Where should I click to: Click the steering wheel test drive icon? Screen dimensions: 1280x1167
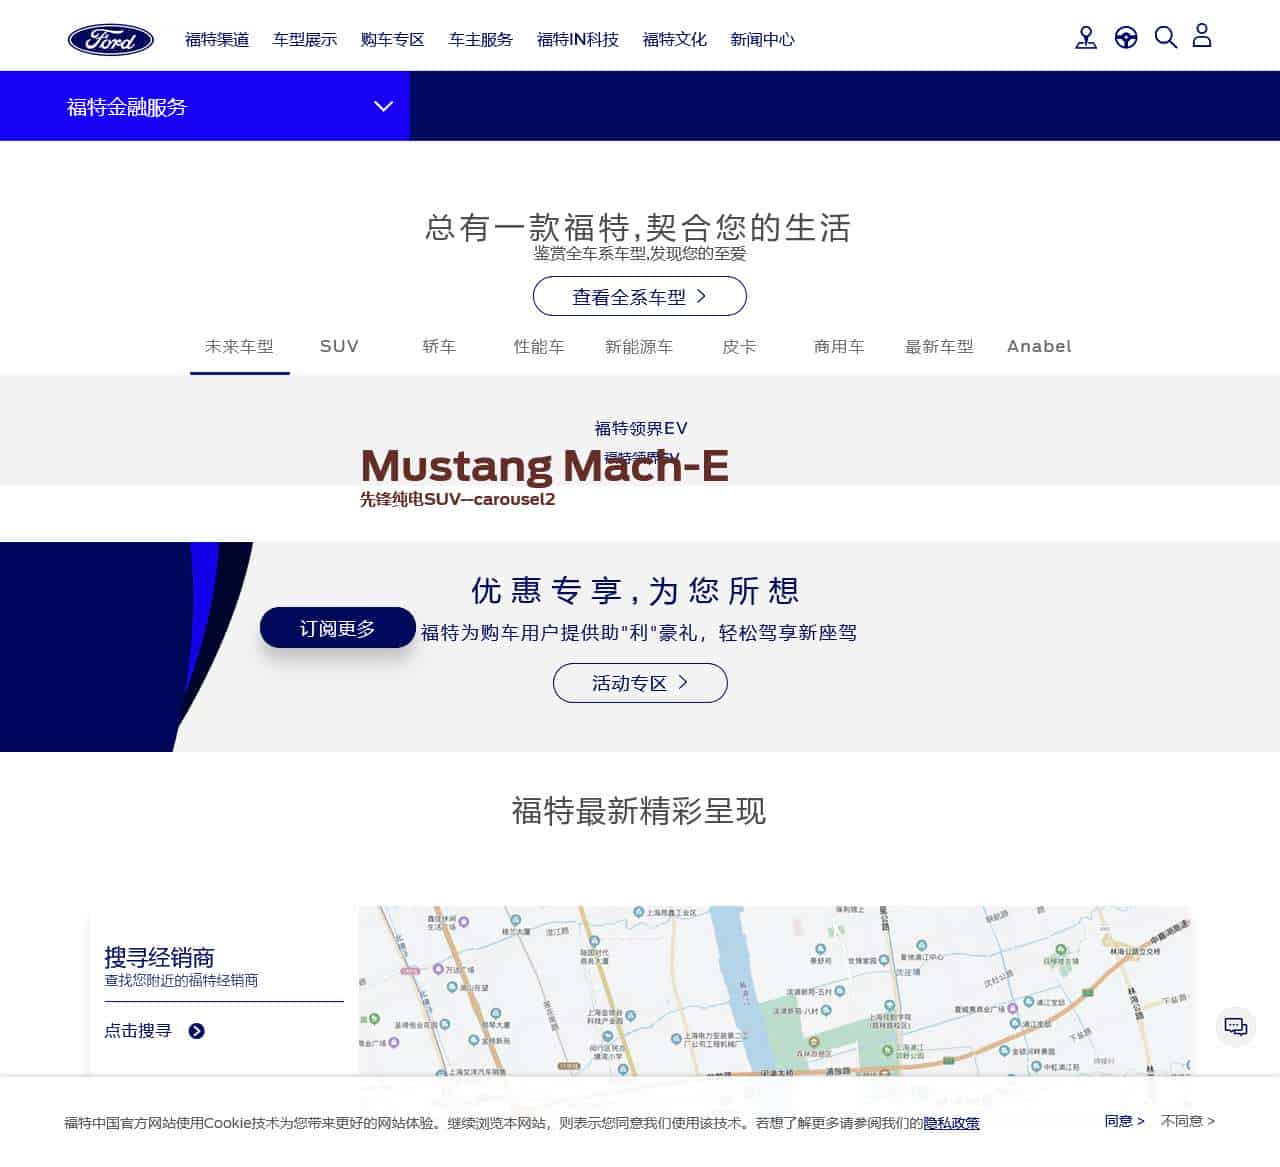pyautogui.click(x=1126, y=38)
